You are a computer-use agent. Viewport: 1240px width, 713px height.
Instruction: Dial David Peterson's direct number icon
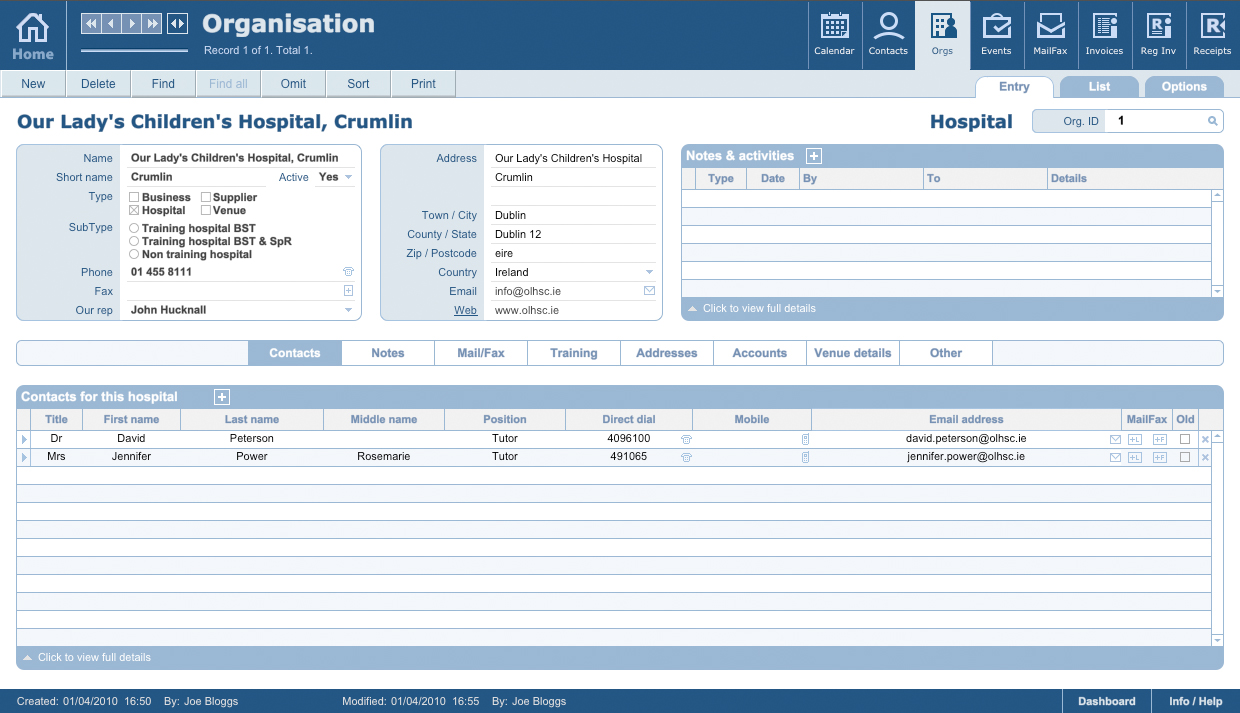click(x=686, y=439)
